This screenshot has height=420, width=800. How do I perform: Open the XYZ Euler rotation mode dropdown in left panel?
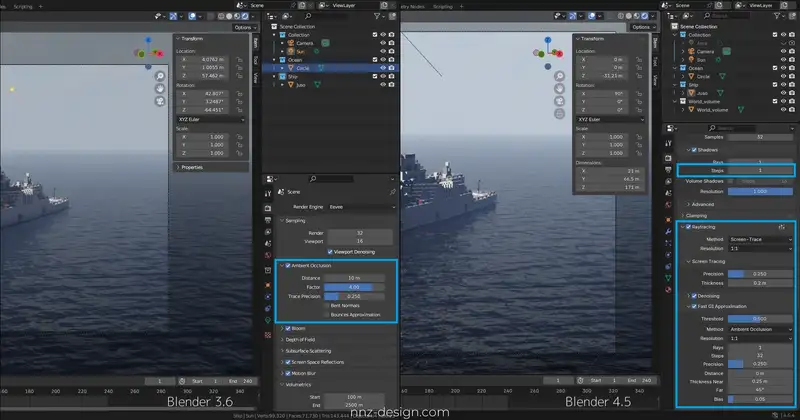pos(209,119)
